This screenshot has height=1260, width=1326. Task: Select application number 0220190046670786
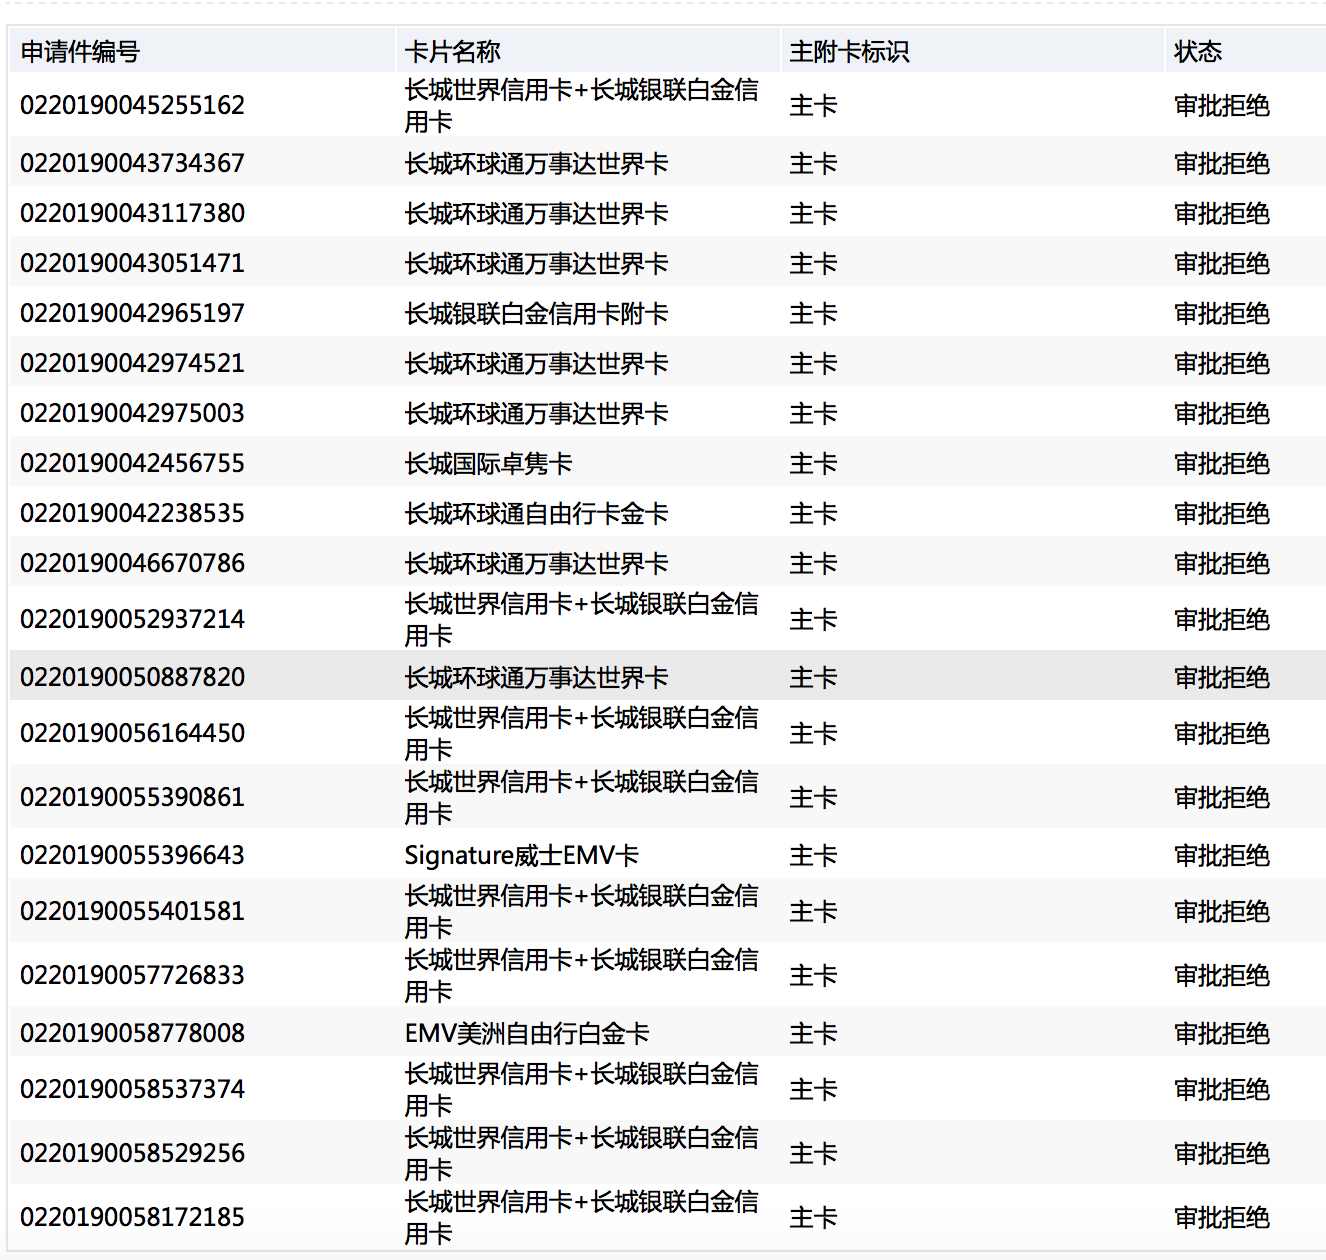[132, 563]
